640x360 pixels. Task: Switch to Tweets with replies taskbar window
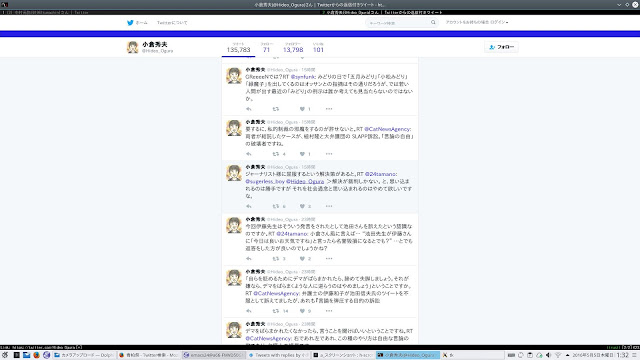(x=278, y=355)
